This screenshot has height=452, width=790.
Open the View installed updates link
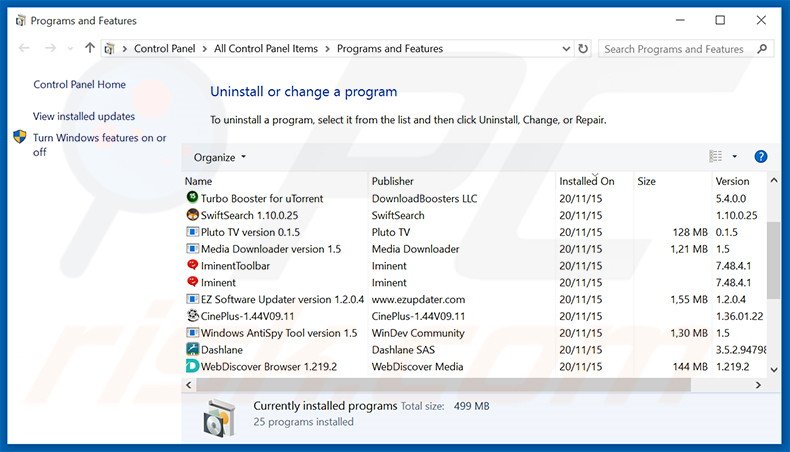click(x=84, y=116)
